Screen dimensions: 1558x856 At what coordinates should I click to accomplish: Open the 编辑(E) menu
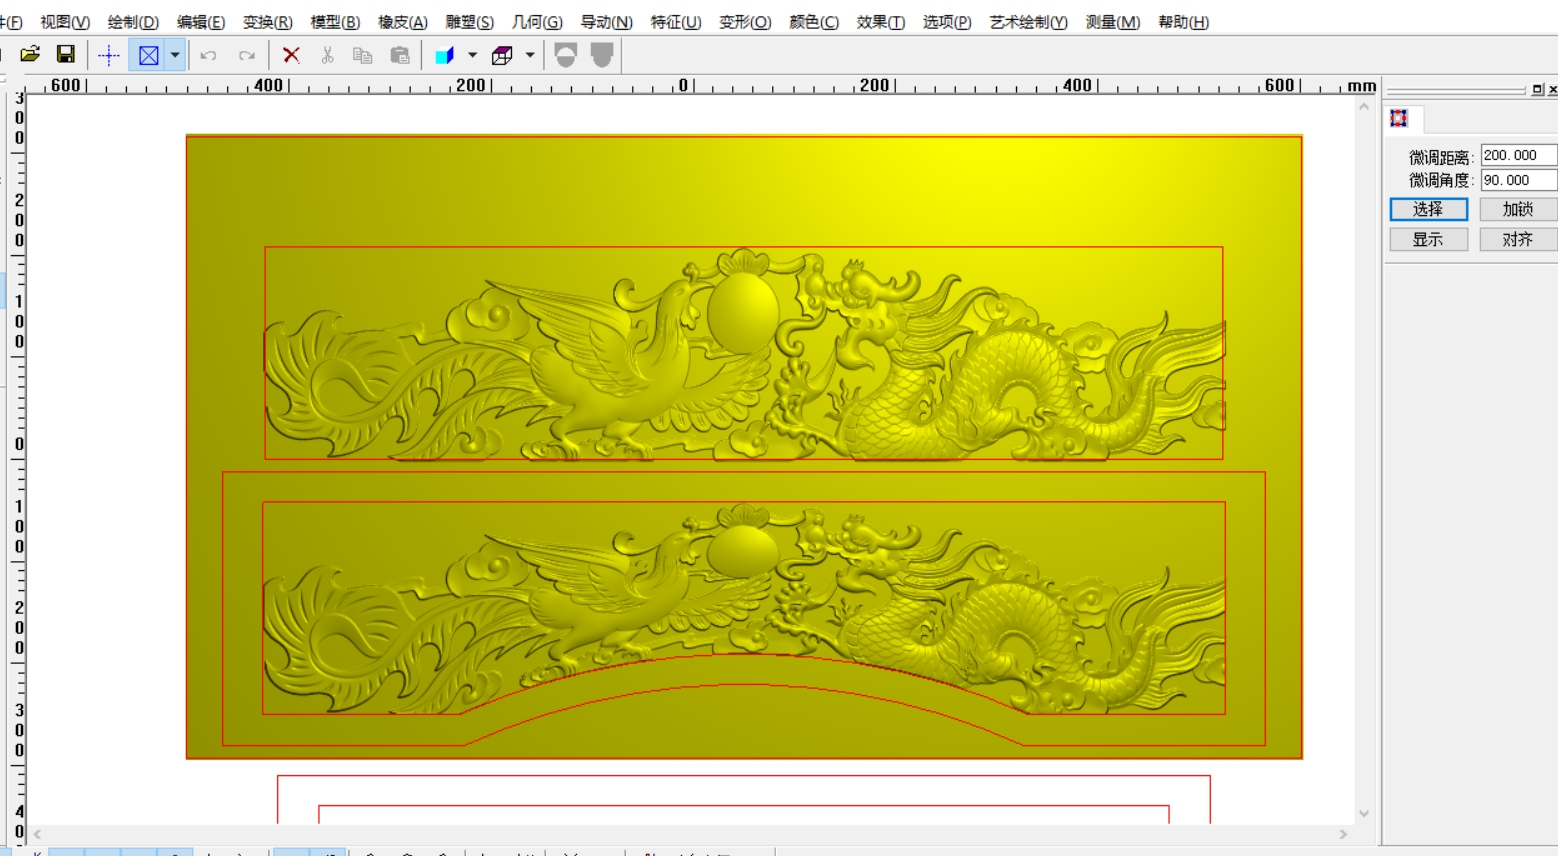[201, 22]
